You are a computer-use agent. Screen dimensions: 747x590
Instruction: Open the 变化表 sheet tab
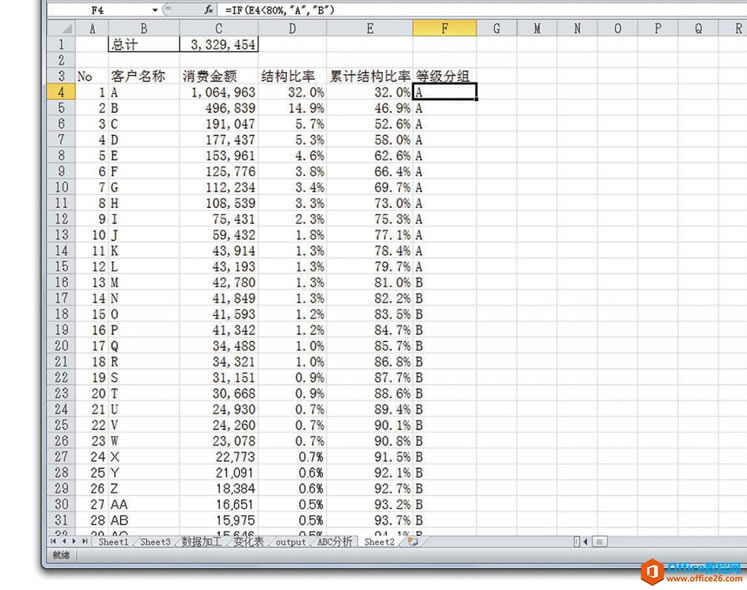pyautogui.click(x=248, y=542)
